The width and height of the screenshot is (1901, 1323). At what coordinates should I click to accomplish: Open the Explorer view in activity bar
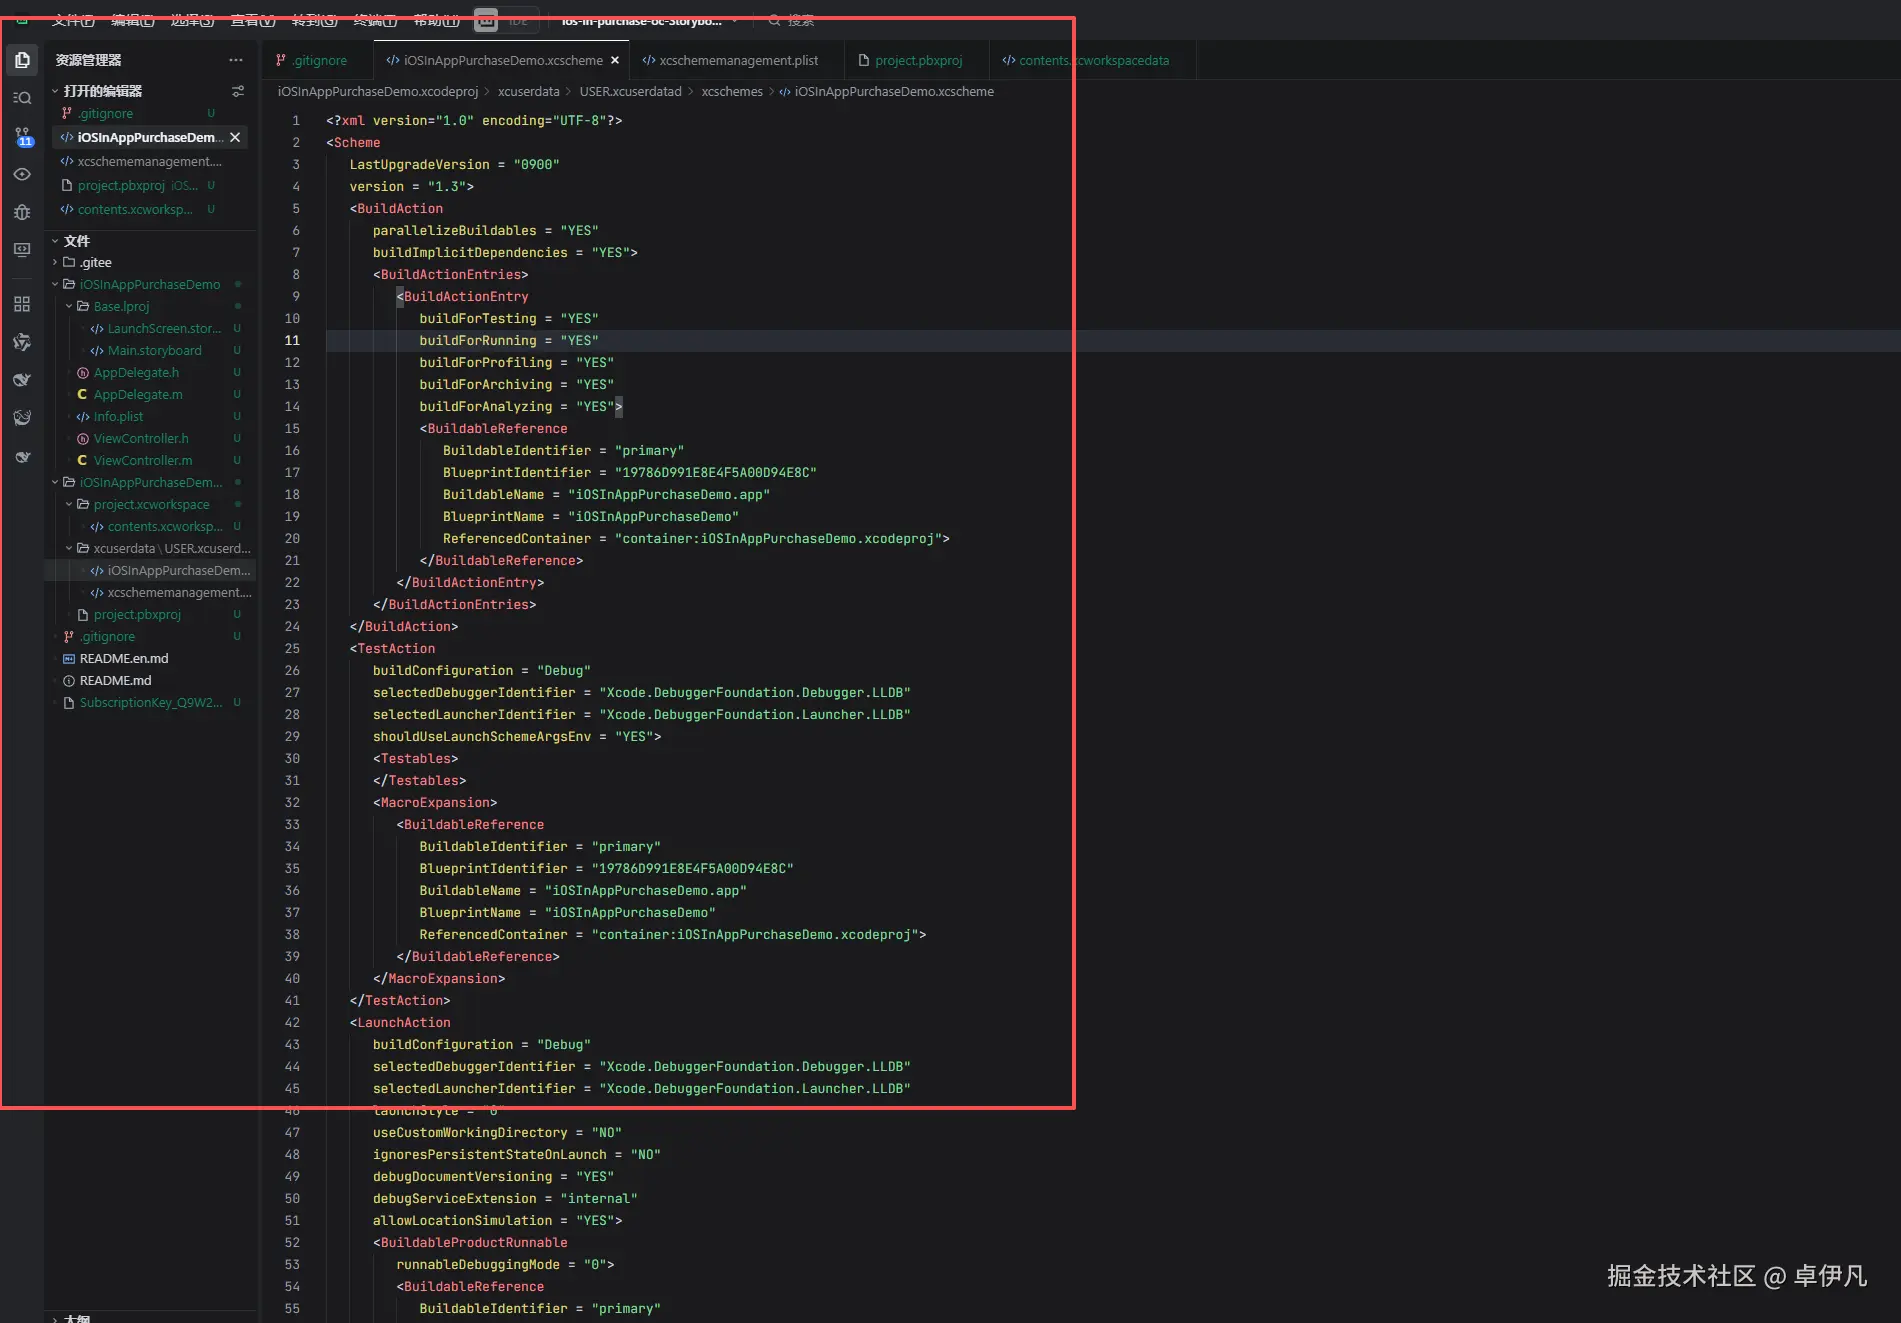coord(22,60)
